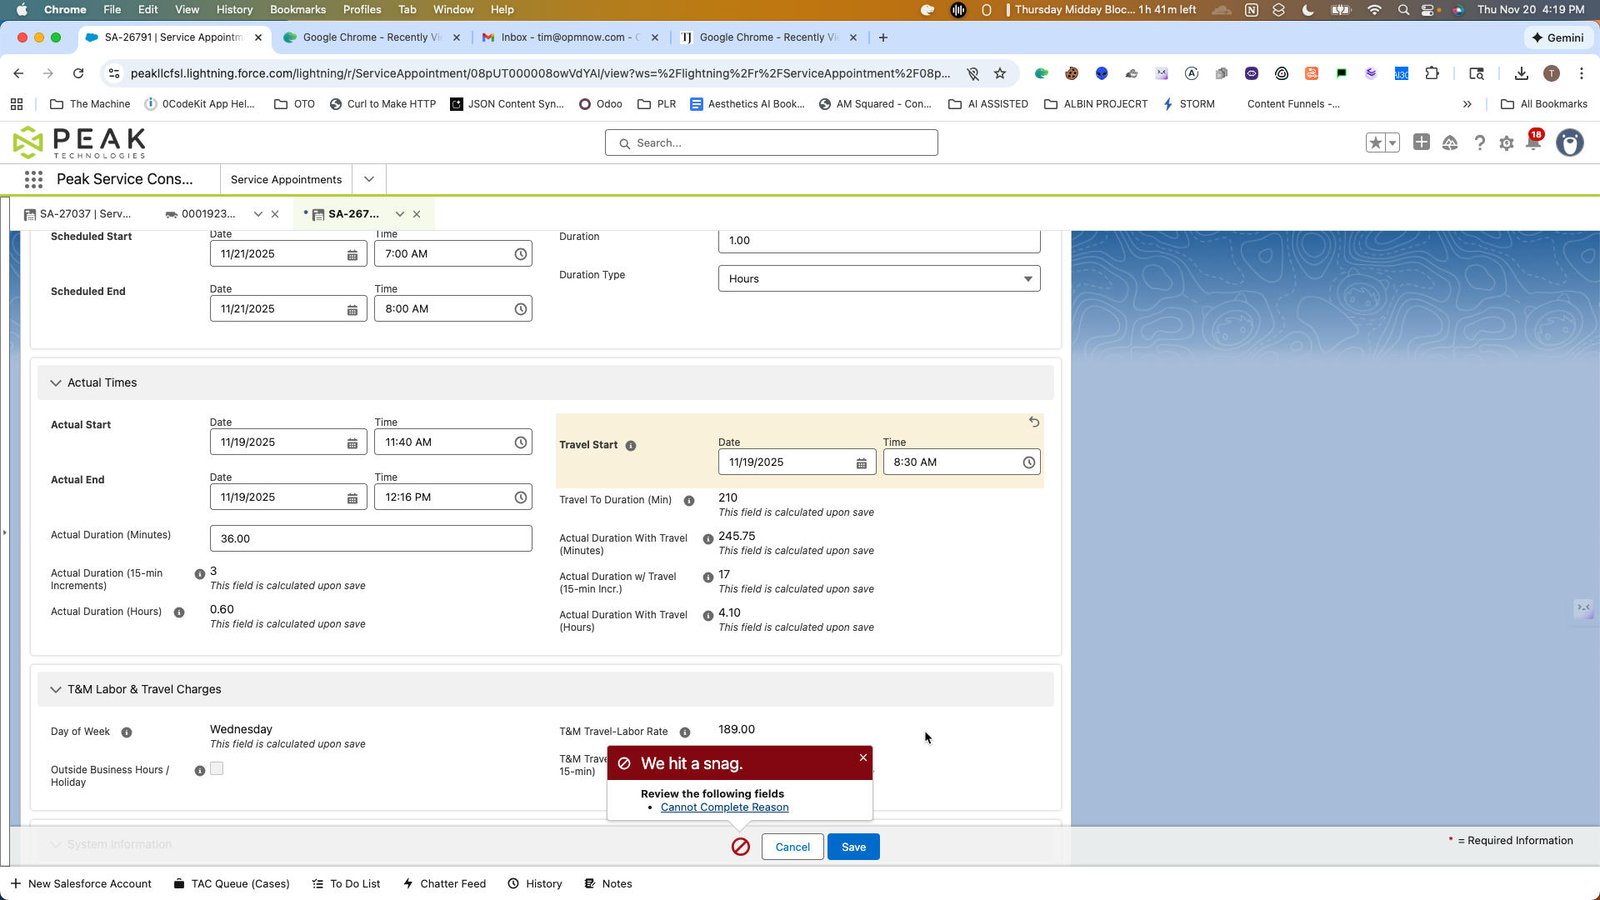Open the Service Appointments navigation dropdown arrow
This screenshot has width=1600, height=900.
point(369,180)
